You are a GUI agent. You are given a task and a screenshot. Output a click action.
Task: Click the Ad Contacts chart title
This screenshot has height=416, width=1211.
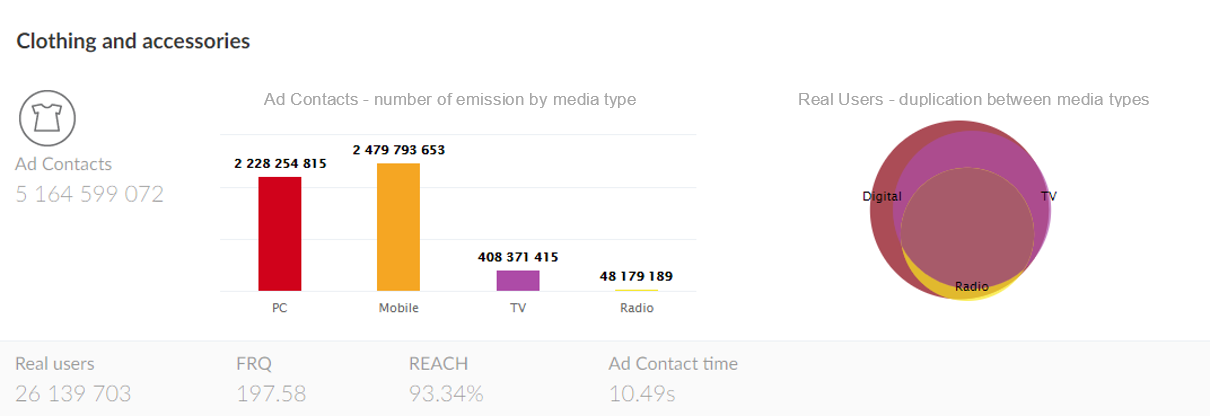(x=450, y=99)
